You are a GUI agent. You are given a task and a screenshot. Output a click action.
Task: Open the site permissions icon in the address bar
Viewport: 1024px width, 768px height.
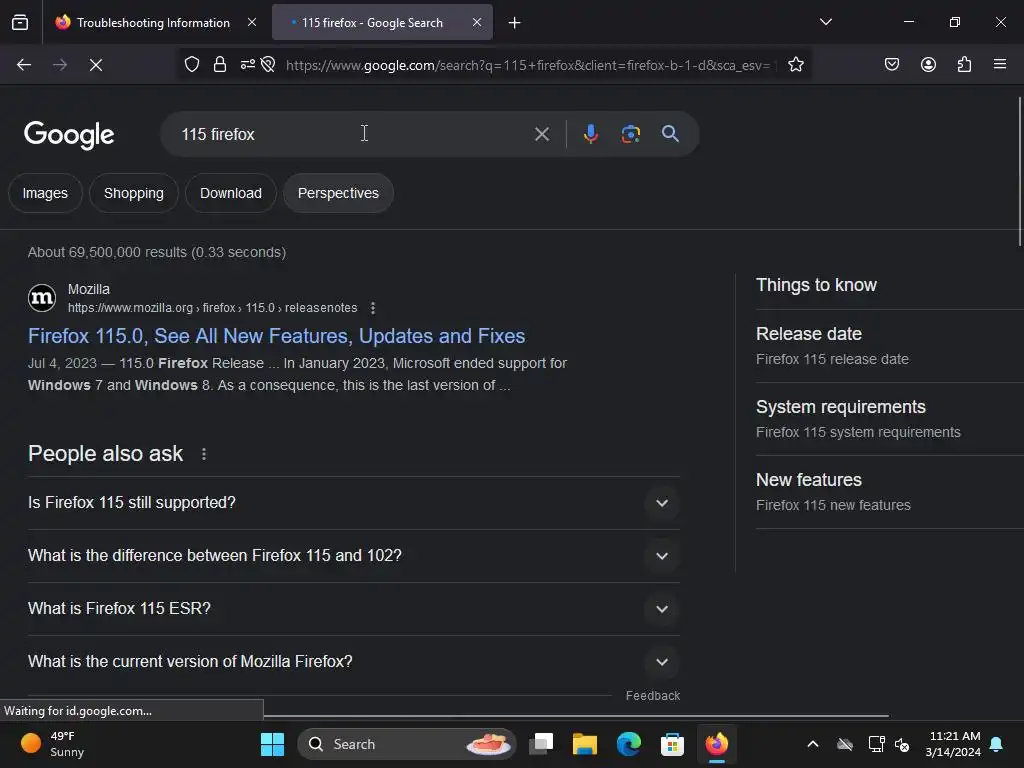coord(248,65)
